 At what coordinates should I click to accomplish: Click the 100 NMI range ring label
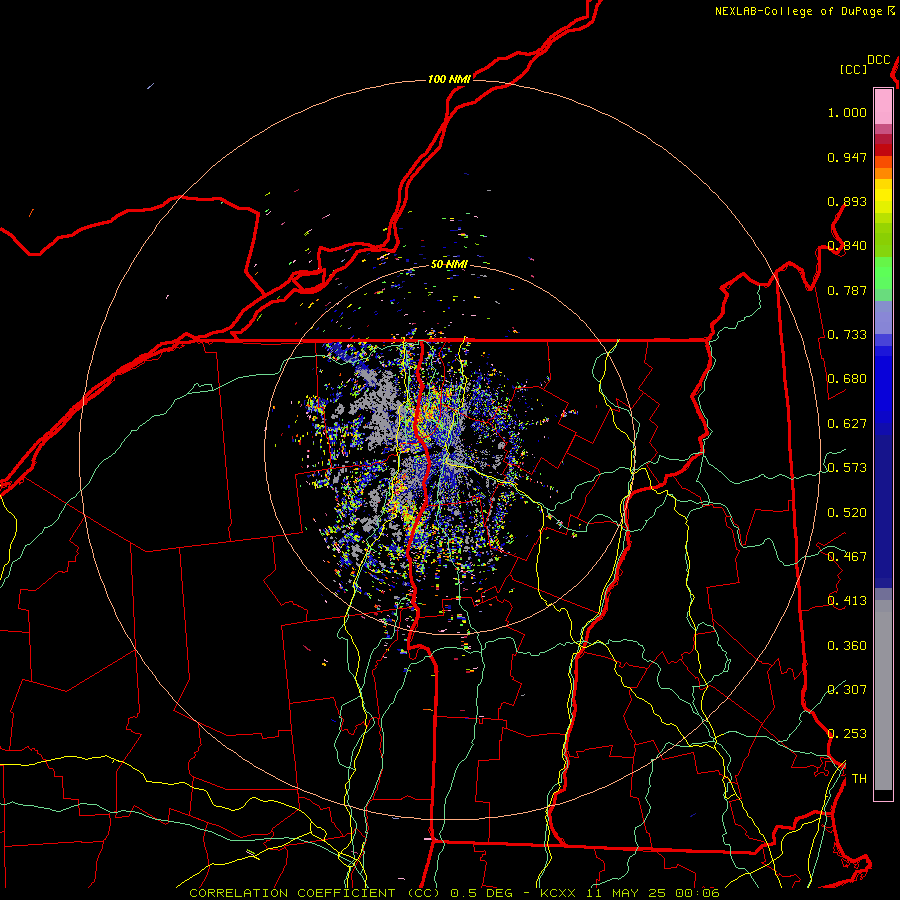point(449,79)
